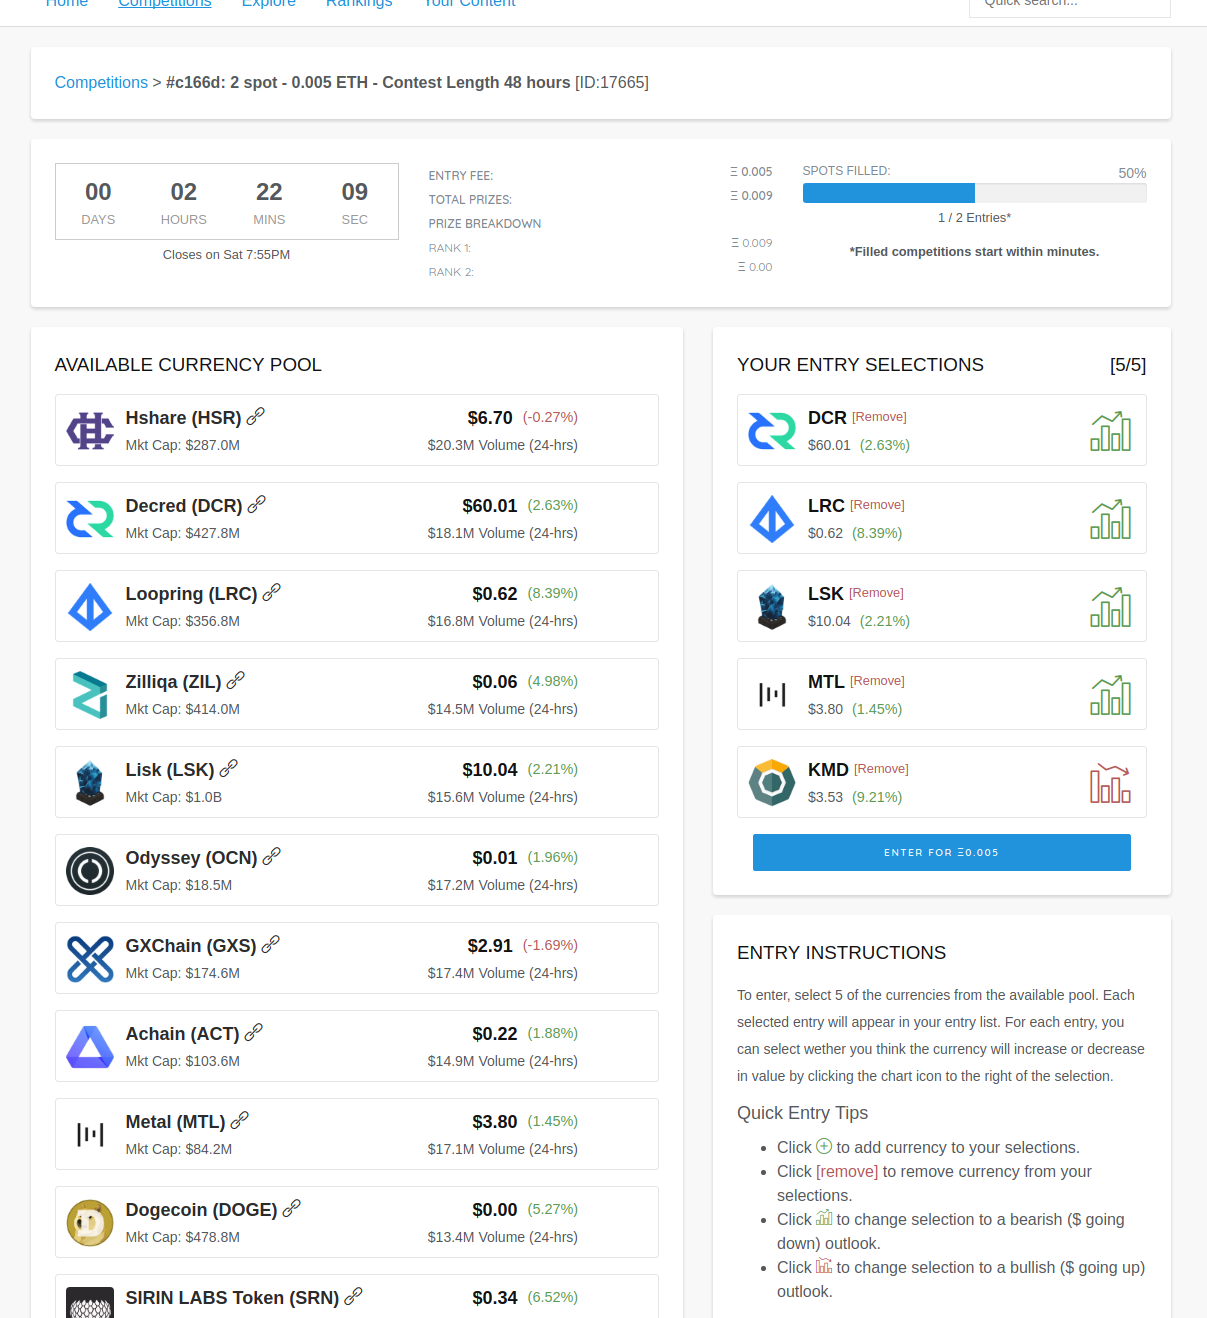
Task: Focus the Quick search input field
Action: point(1070,6)
